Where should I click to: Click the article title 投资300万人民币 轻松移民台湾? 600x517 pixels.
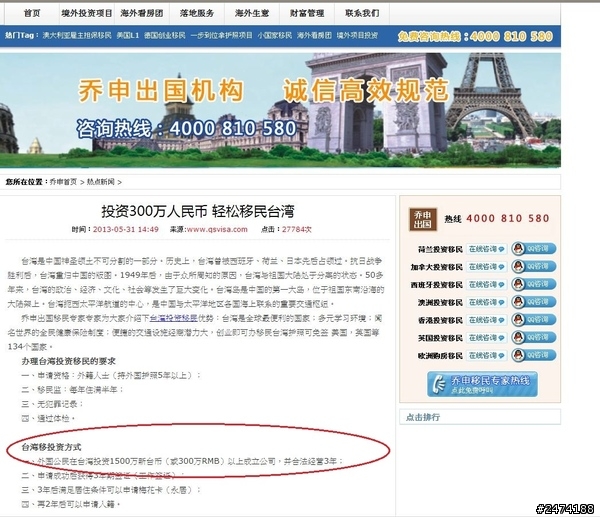point(198,211)
